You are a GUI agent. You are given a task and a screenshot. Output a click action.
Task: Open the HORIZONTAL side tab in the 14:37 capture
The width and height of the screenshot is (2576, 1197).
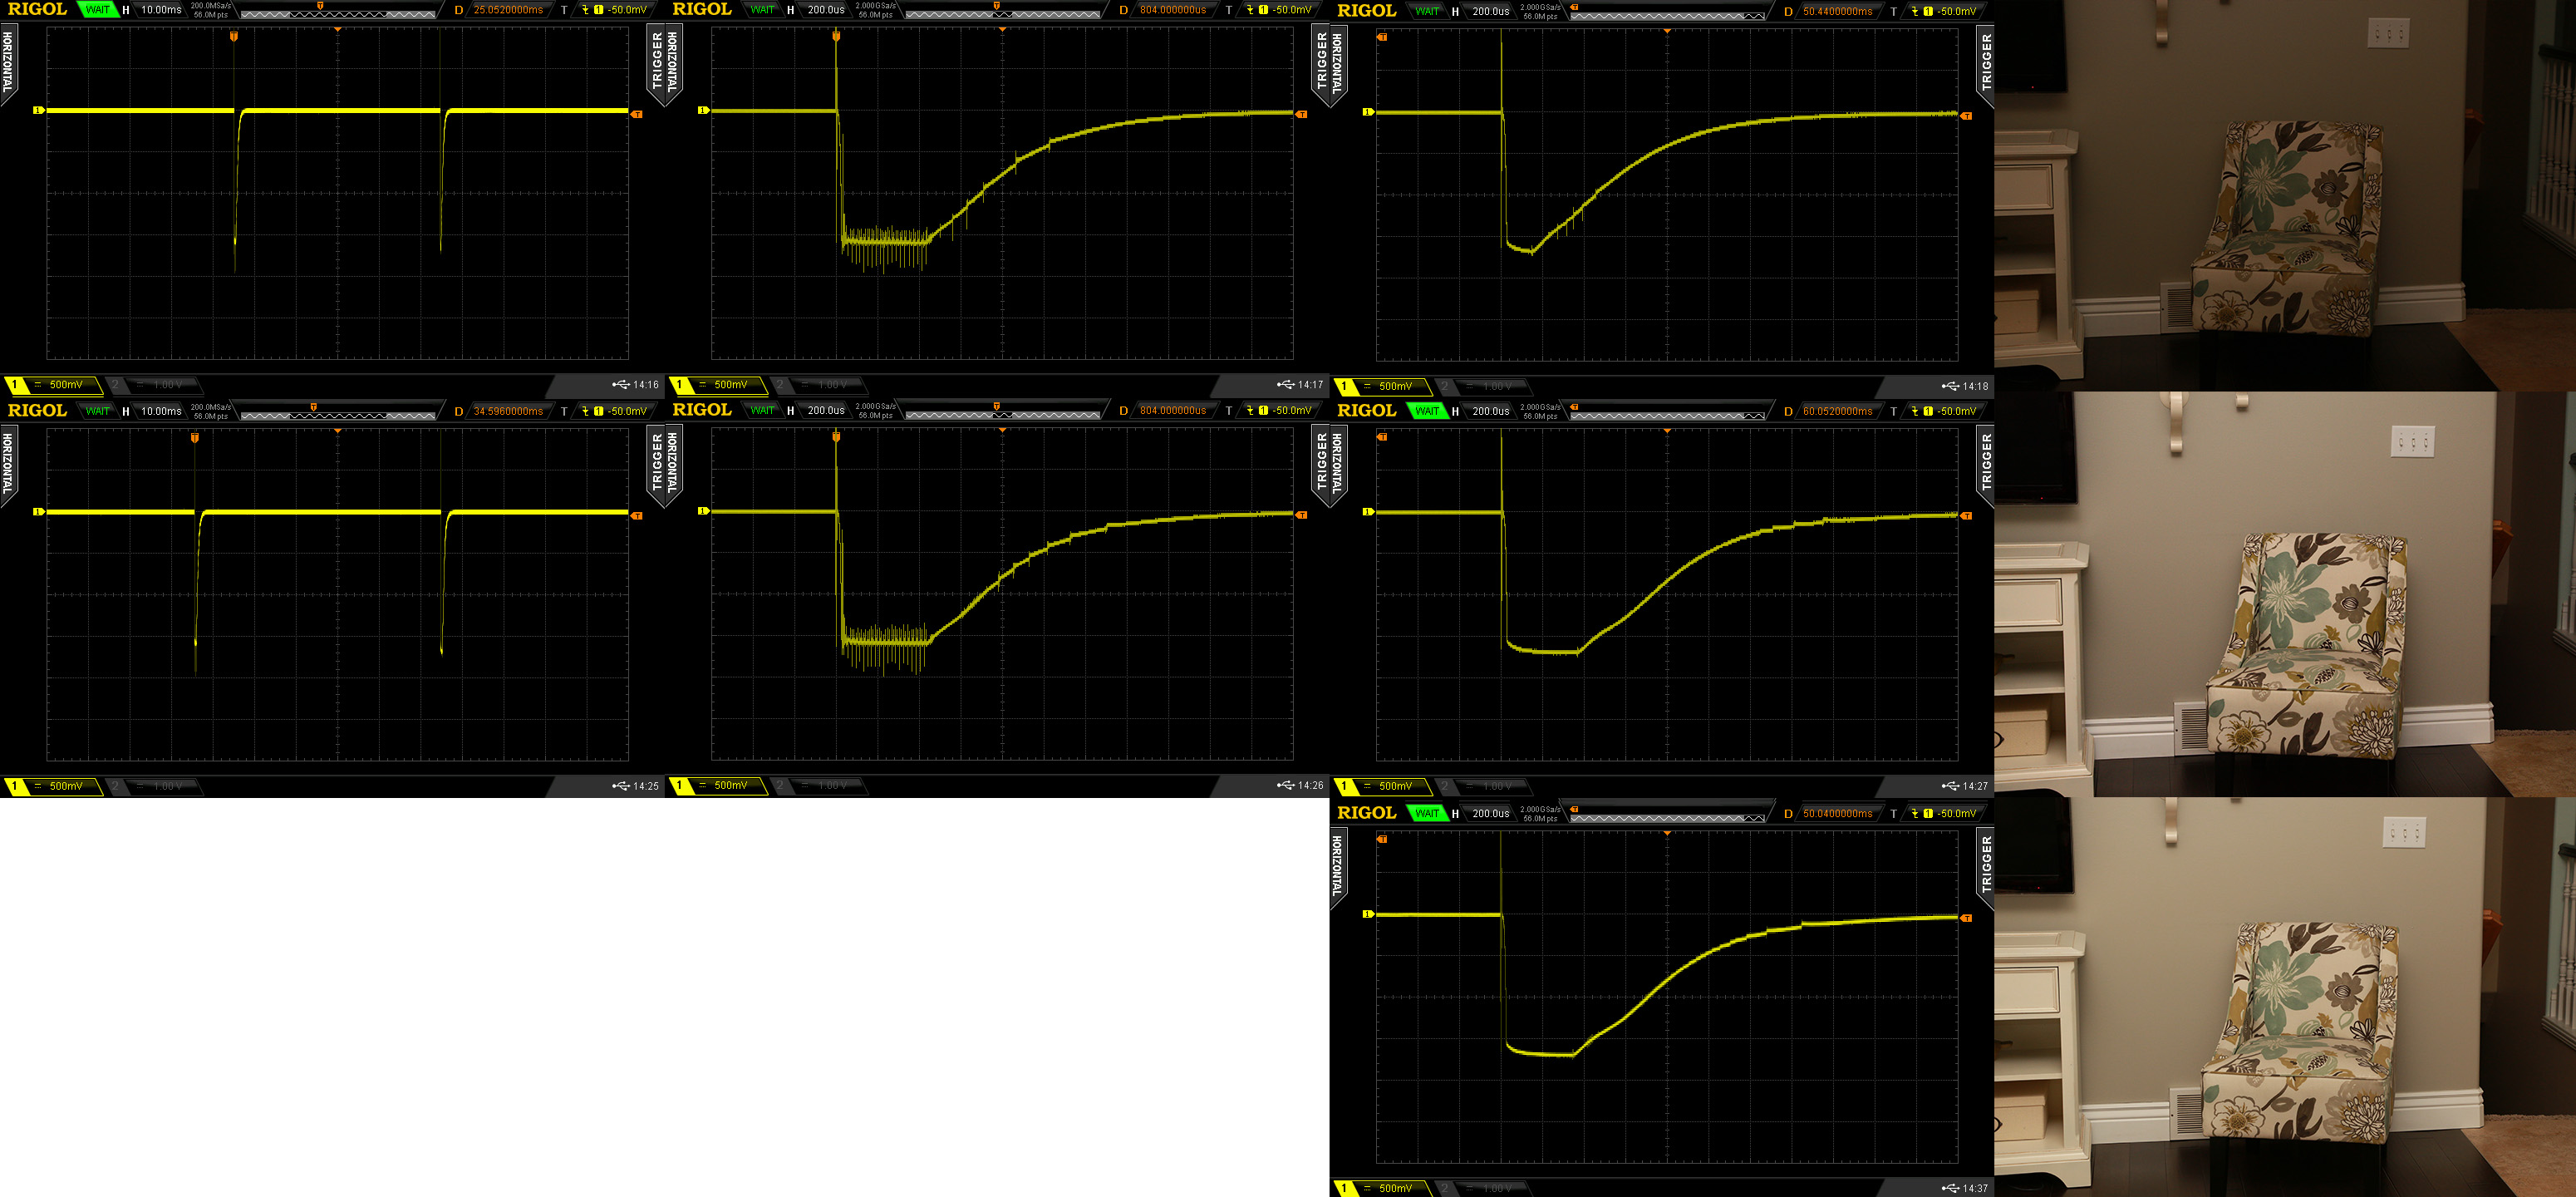point(1337,866)
